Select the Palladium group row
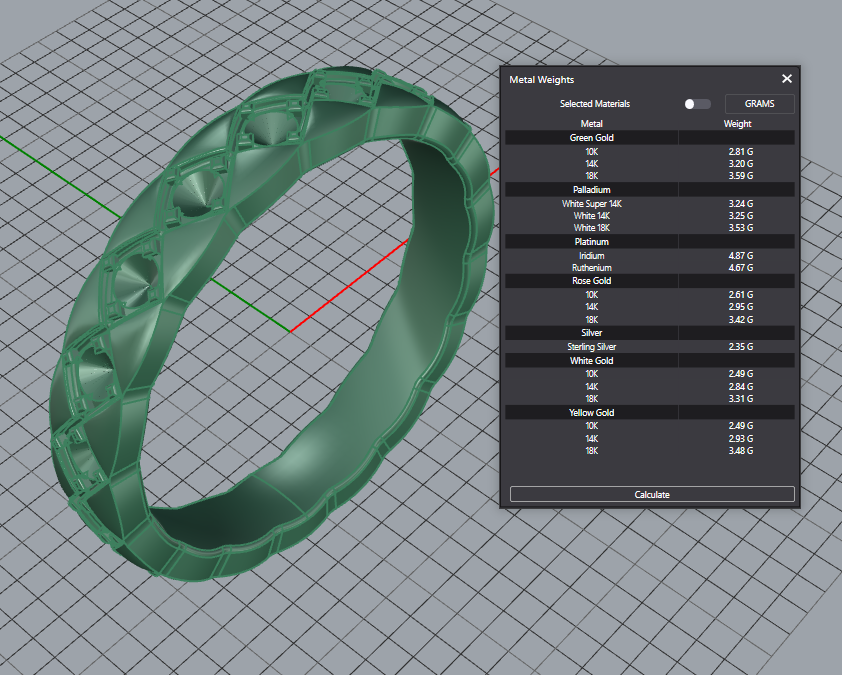This screenshot has width=842, height=675. (591, 190)
